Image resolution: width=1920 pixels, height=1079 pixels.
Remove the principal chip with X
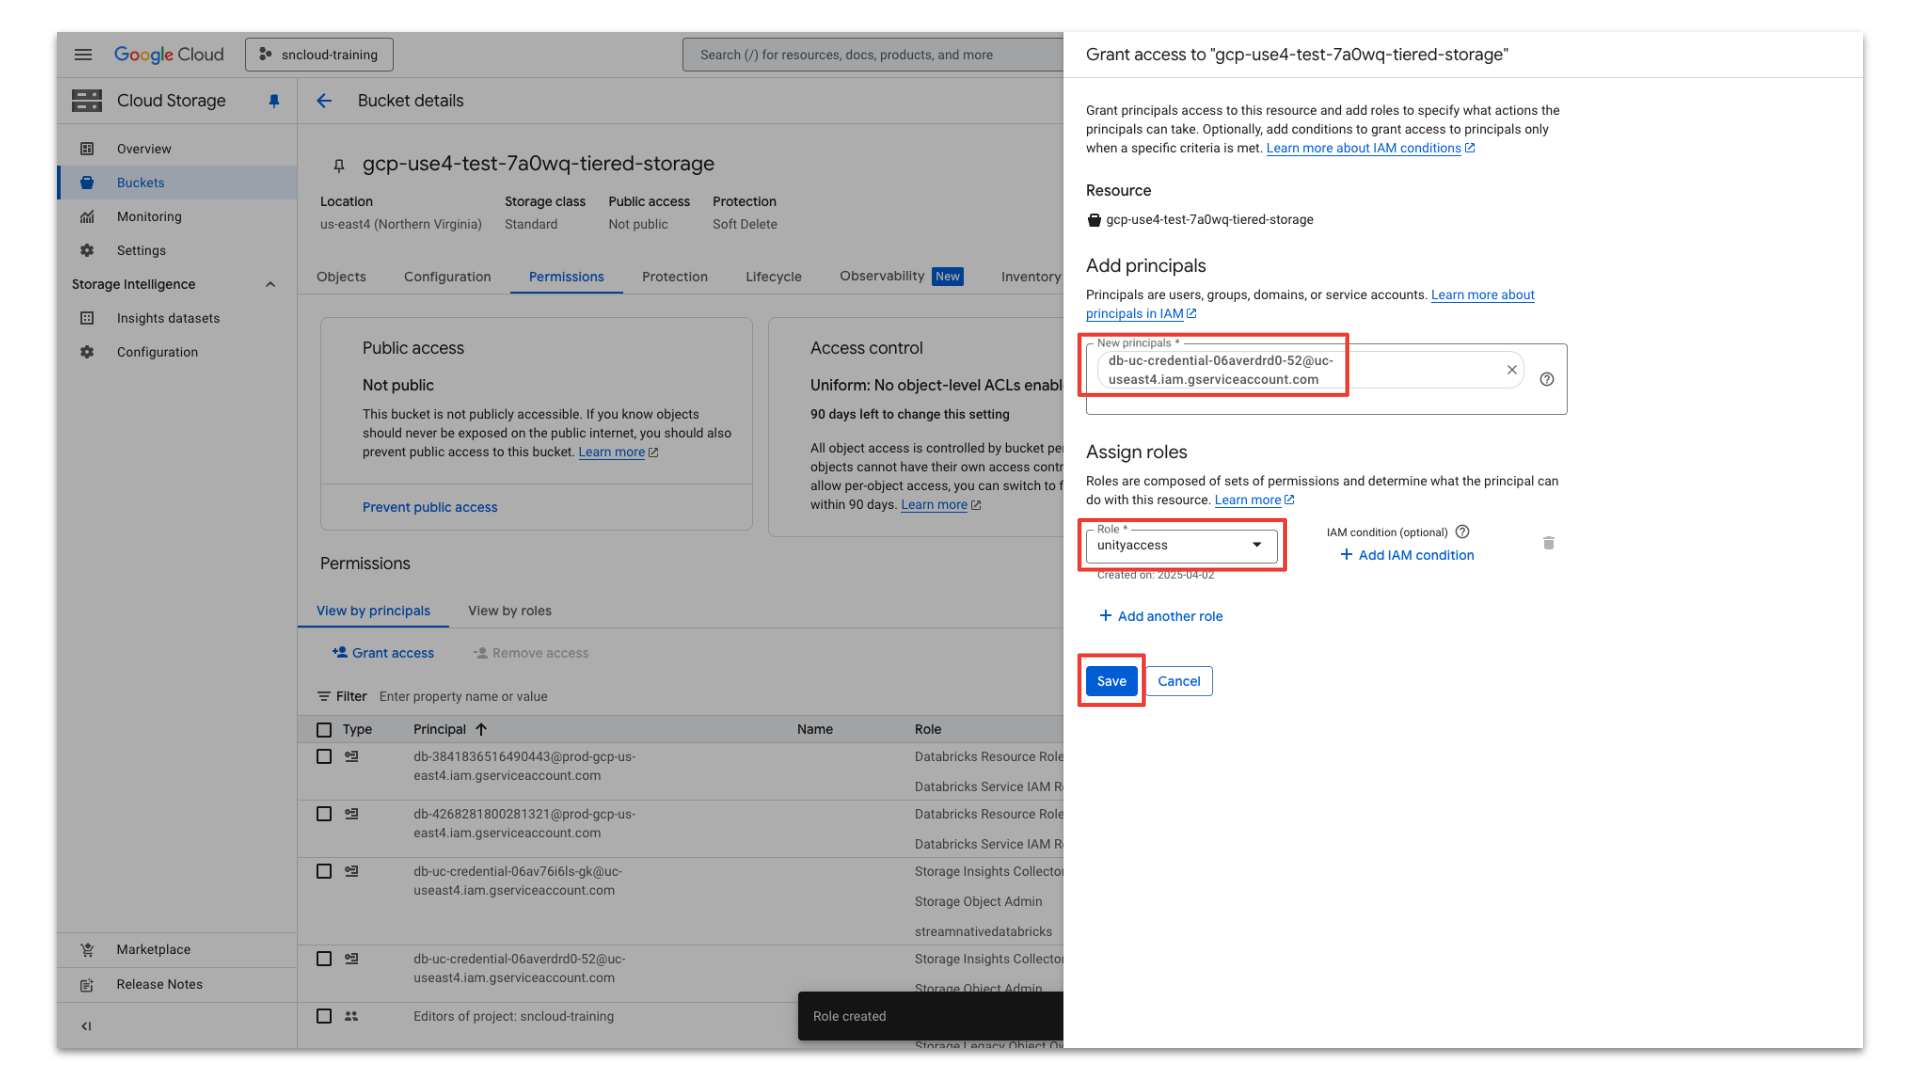coord(1512,370)
